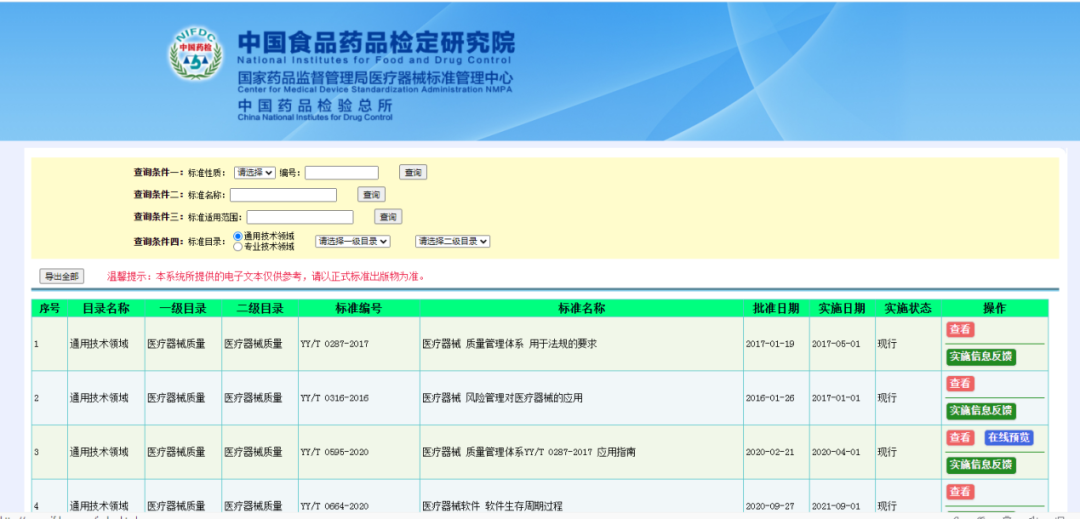This screenshot has height=519, width=1080.
Task: Click the NIFDC logo emblem
Action: pos(196,54)
